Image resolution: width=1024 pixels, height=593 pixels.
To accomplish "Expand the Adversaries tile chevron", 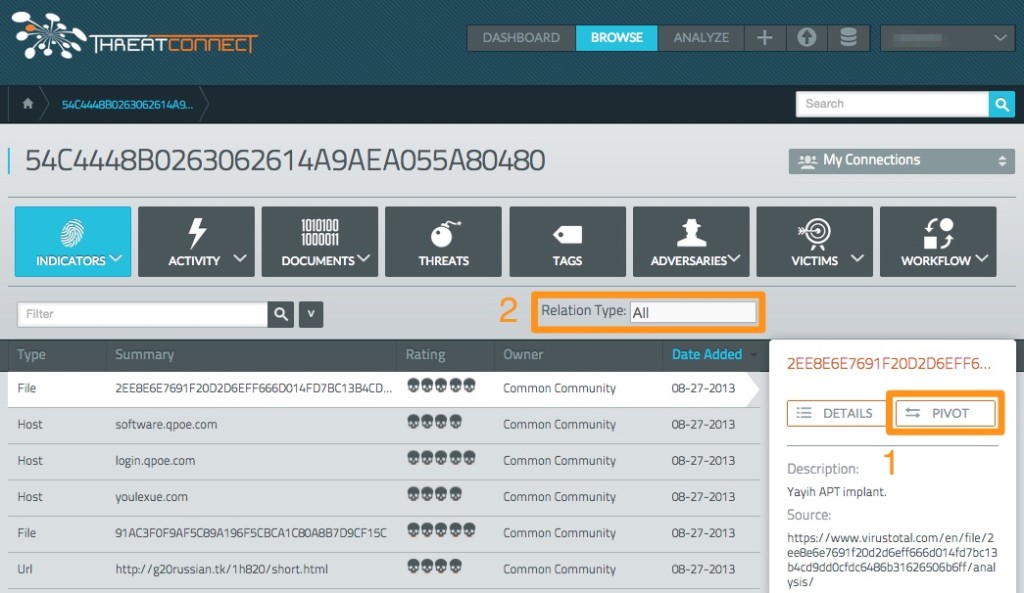I will (x=735, y=259).
